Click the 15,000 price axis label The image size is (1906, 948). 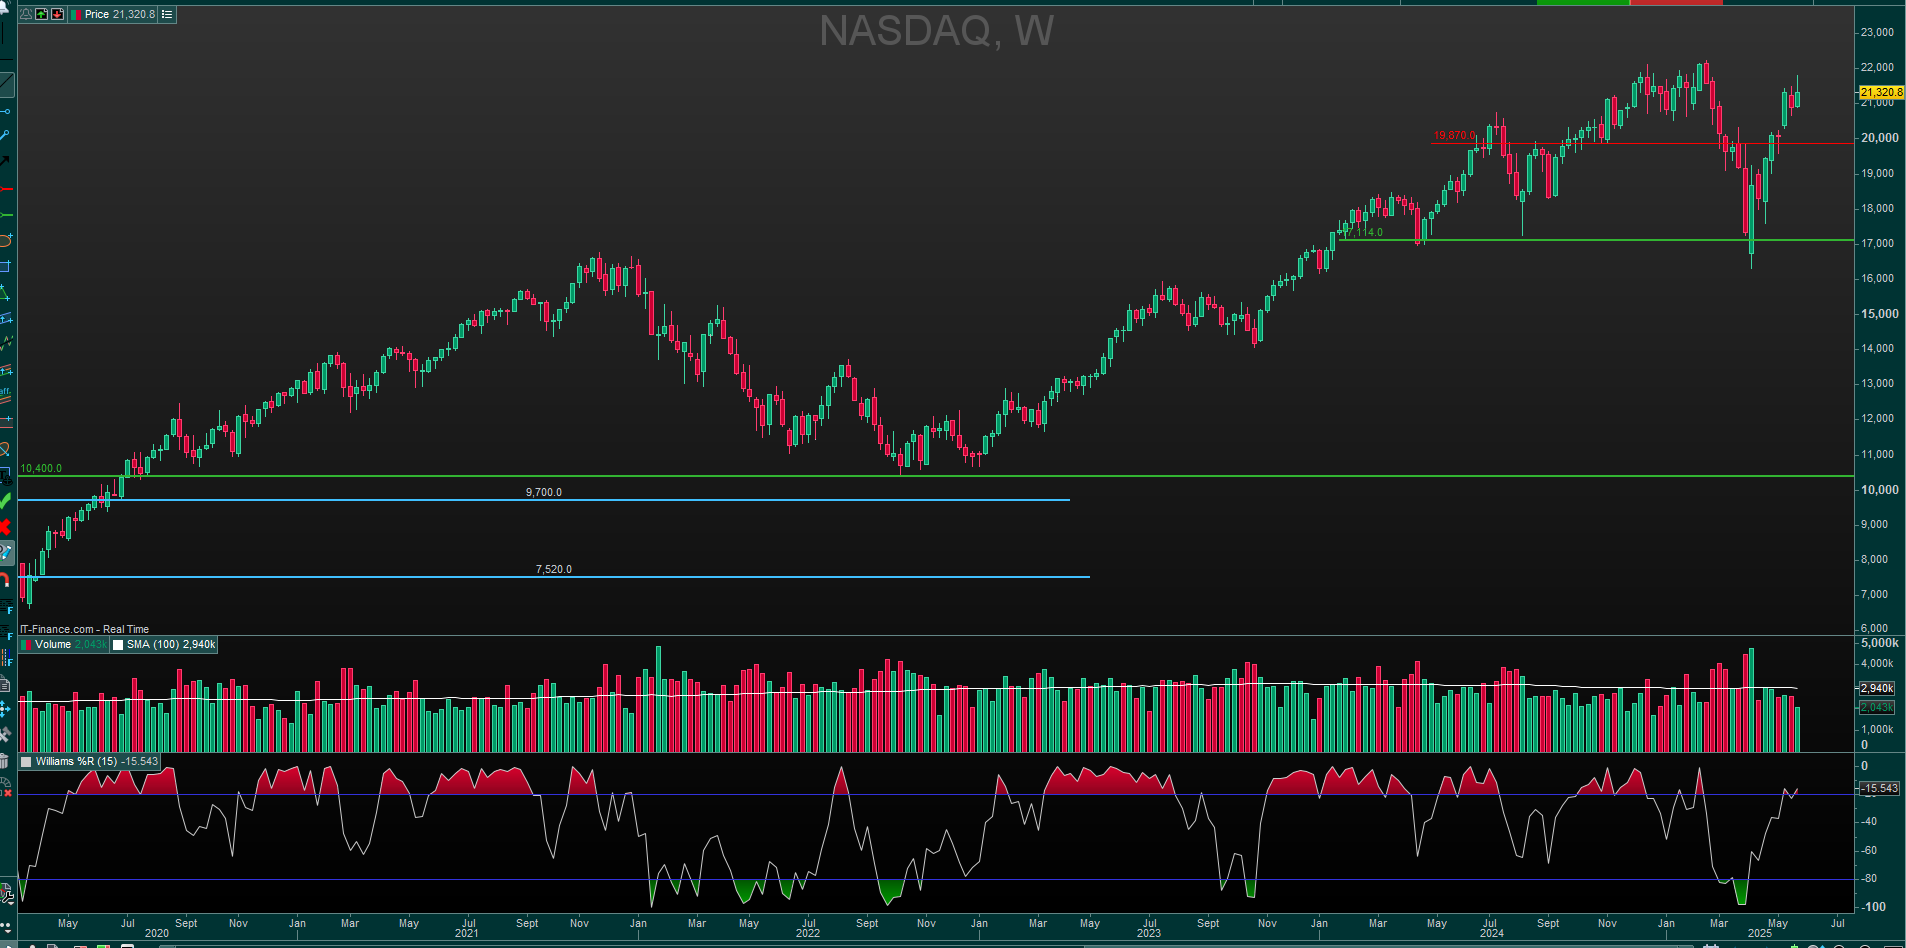pyautogui.click(x=1879, y=313)
